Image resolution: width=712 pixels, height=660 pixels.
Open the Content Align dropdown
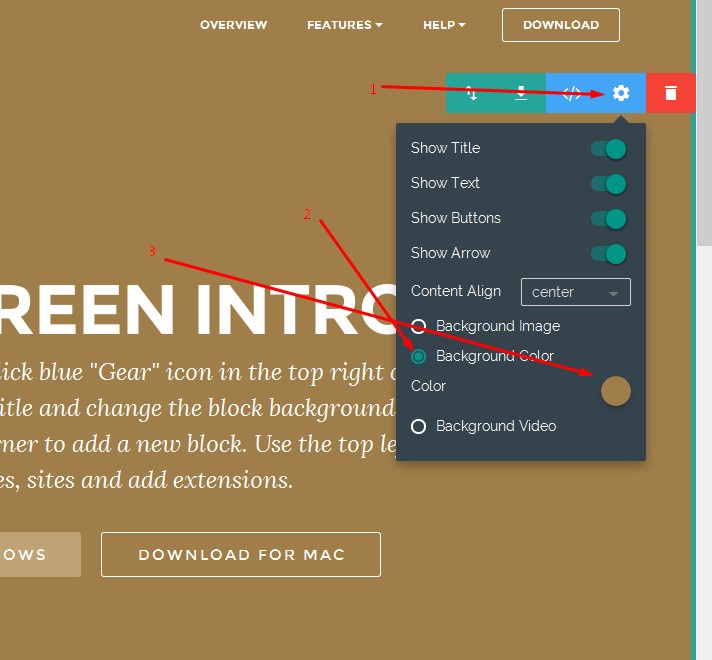point(575,292)
